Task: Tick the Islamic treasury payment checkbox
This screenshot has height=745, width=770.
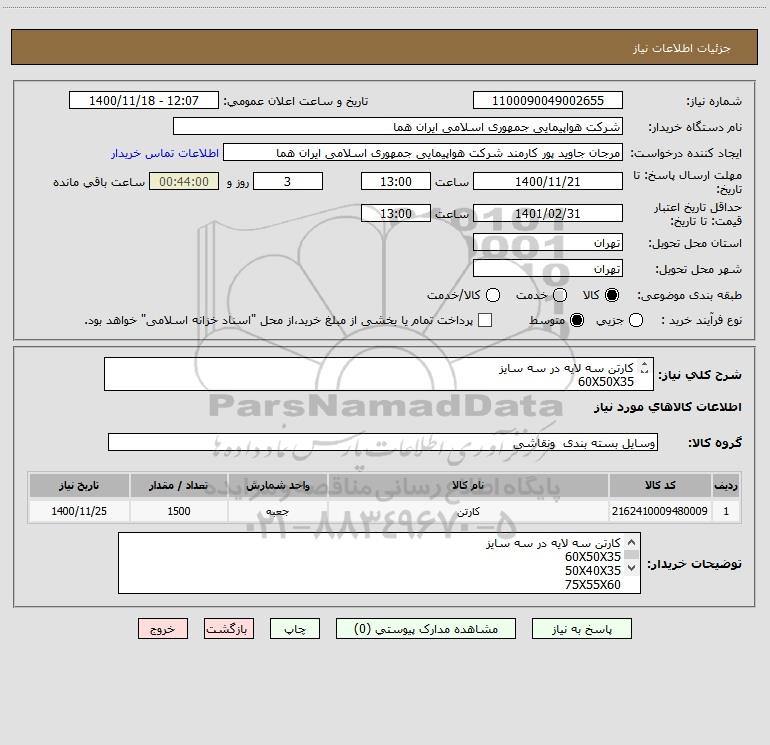Action: [485, 320]
